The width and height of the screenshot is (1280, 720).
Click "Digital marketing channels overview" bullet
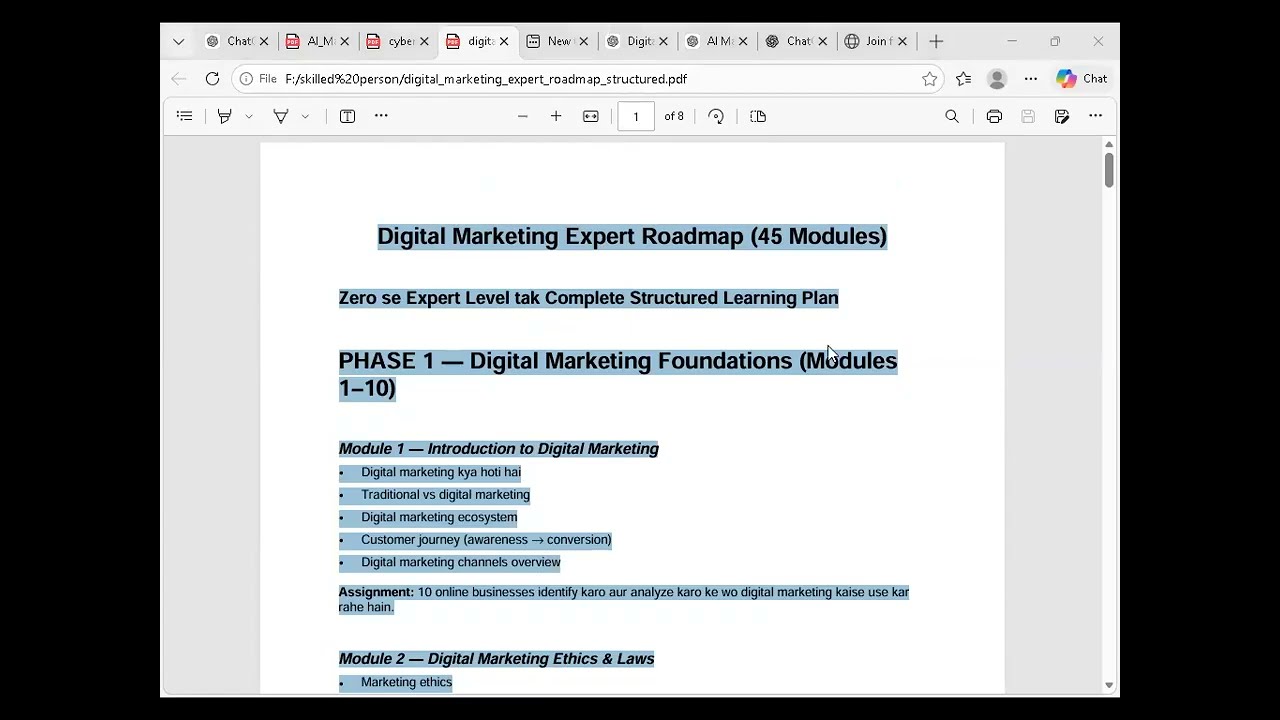pos(461,562)
